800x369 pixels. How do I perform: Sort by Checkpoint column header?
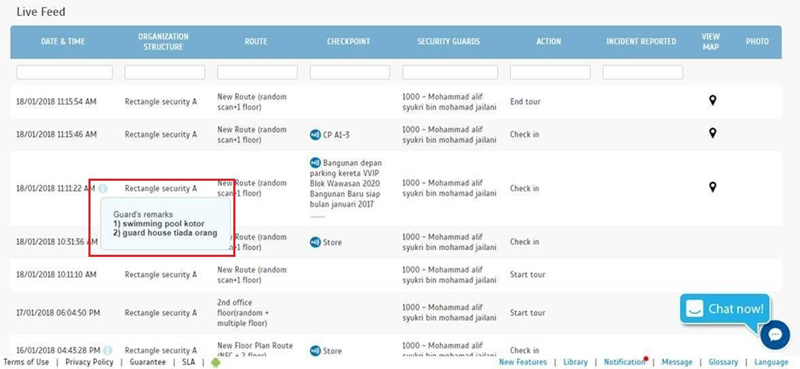348,41
